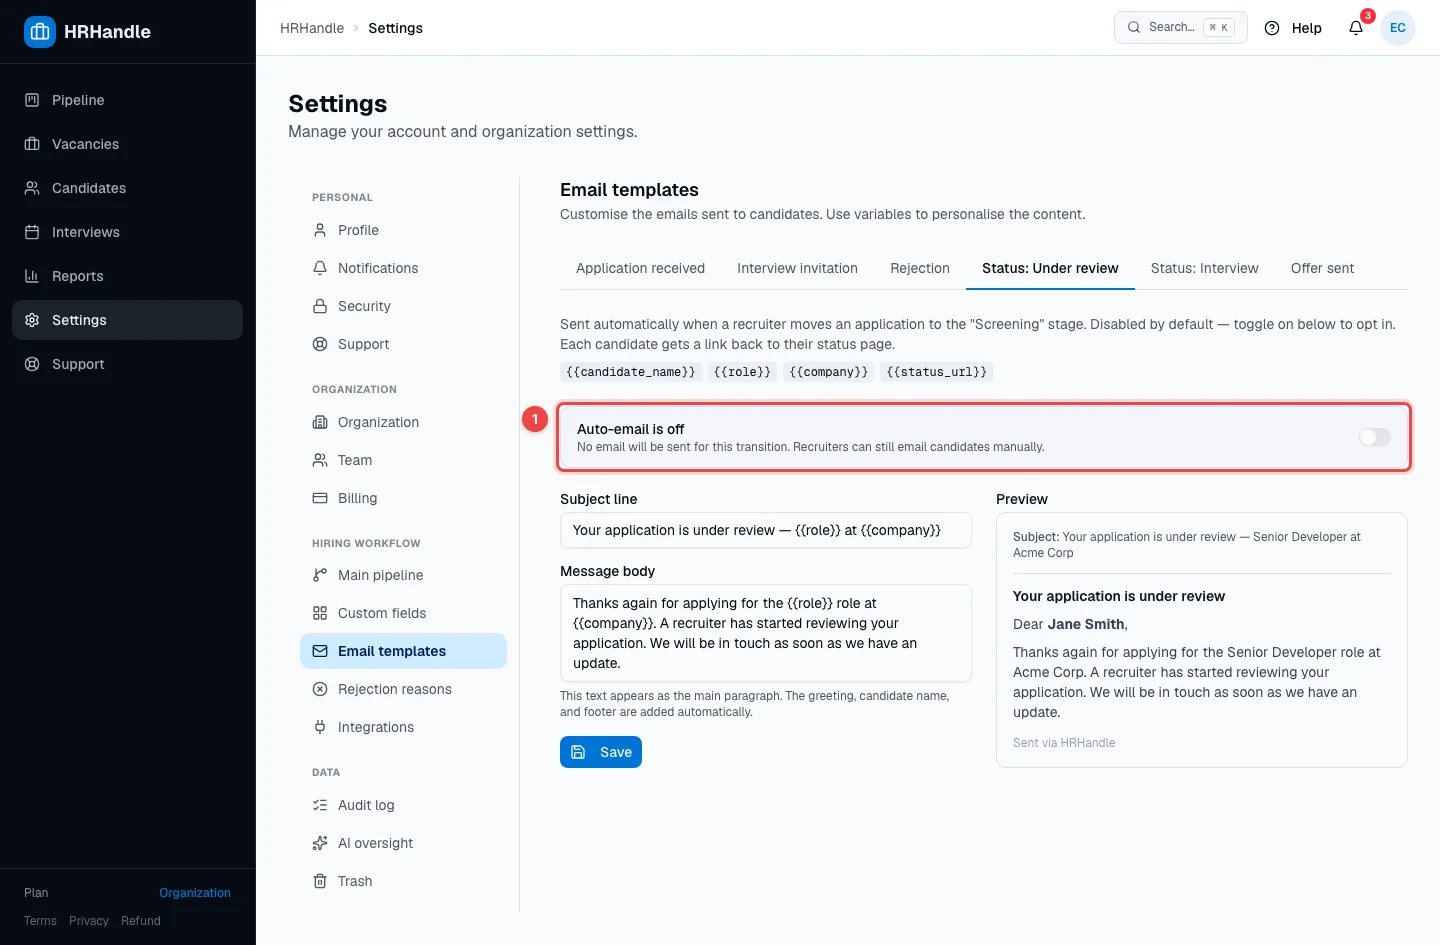Click the Reports bar chart icon
The image size is (1440, 945).
(32, 276)
